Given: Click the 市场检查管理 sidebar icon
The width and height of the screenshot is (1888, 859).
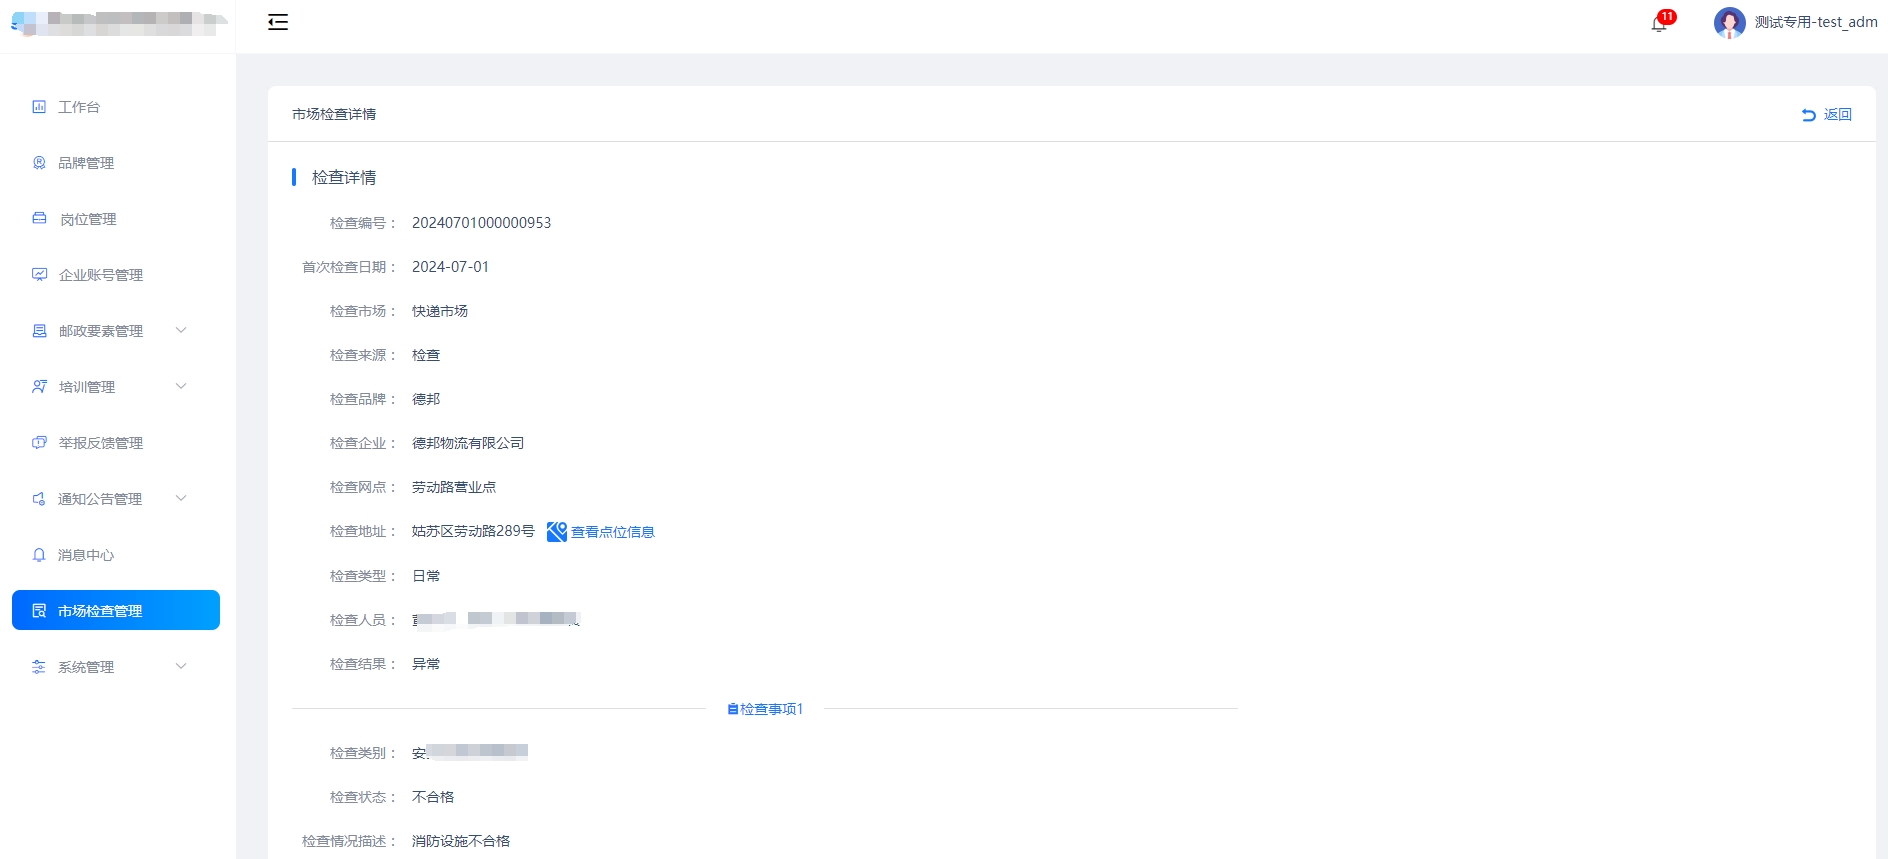Looking at the screenshot, I should click(39, 610).
